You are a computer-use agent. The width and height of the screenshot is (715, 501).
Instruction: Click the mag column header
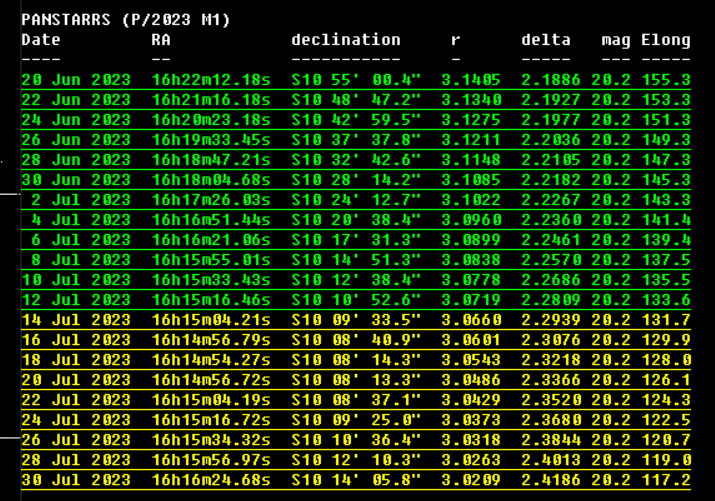point(616,40)
